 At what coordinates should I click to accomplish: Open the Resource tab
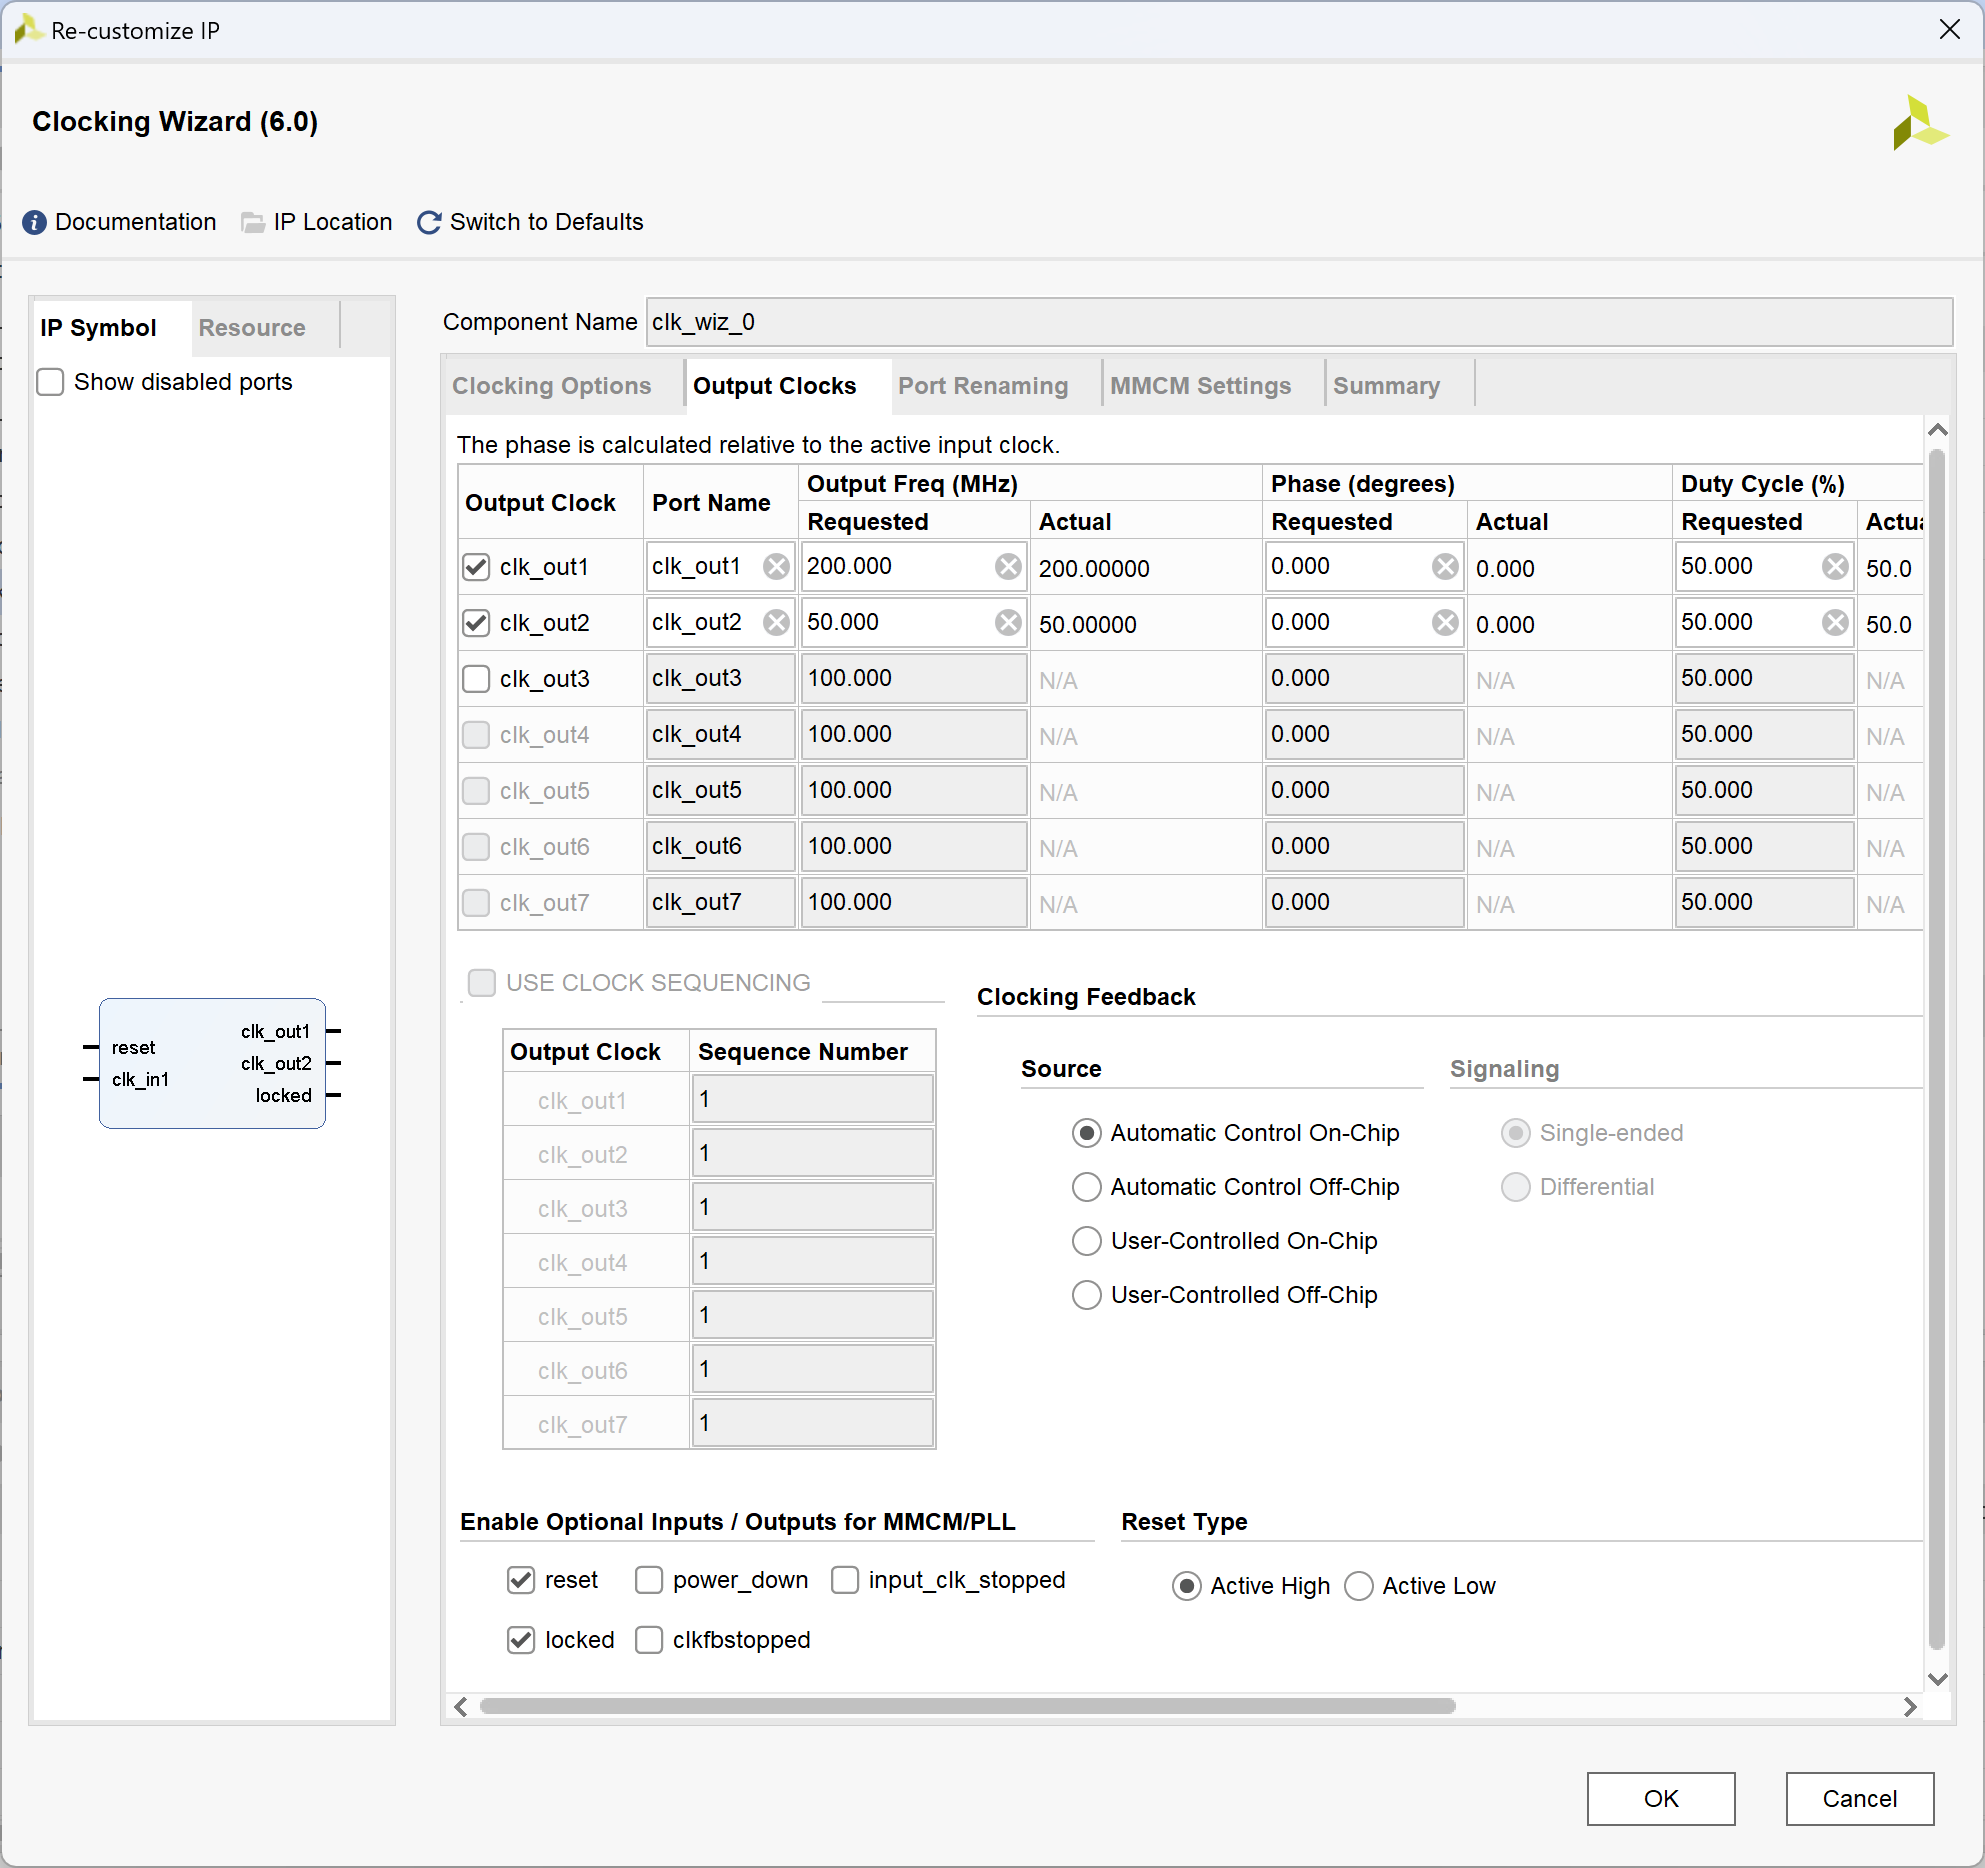[252, 328]
